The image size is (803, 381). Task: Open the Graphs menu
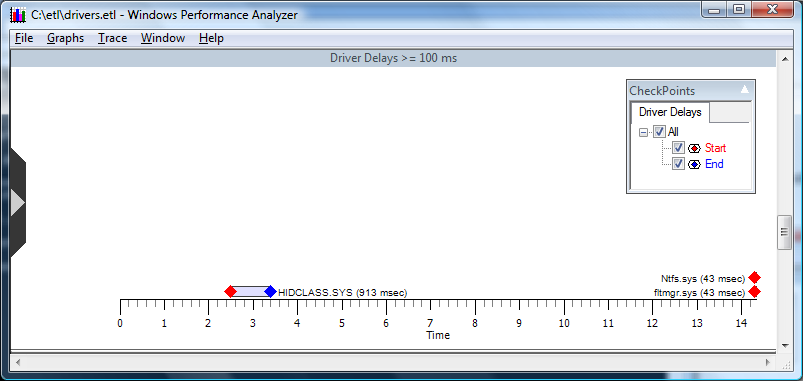(65, 38)
